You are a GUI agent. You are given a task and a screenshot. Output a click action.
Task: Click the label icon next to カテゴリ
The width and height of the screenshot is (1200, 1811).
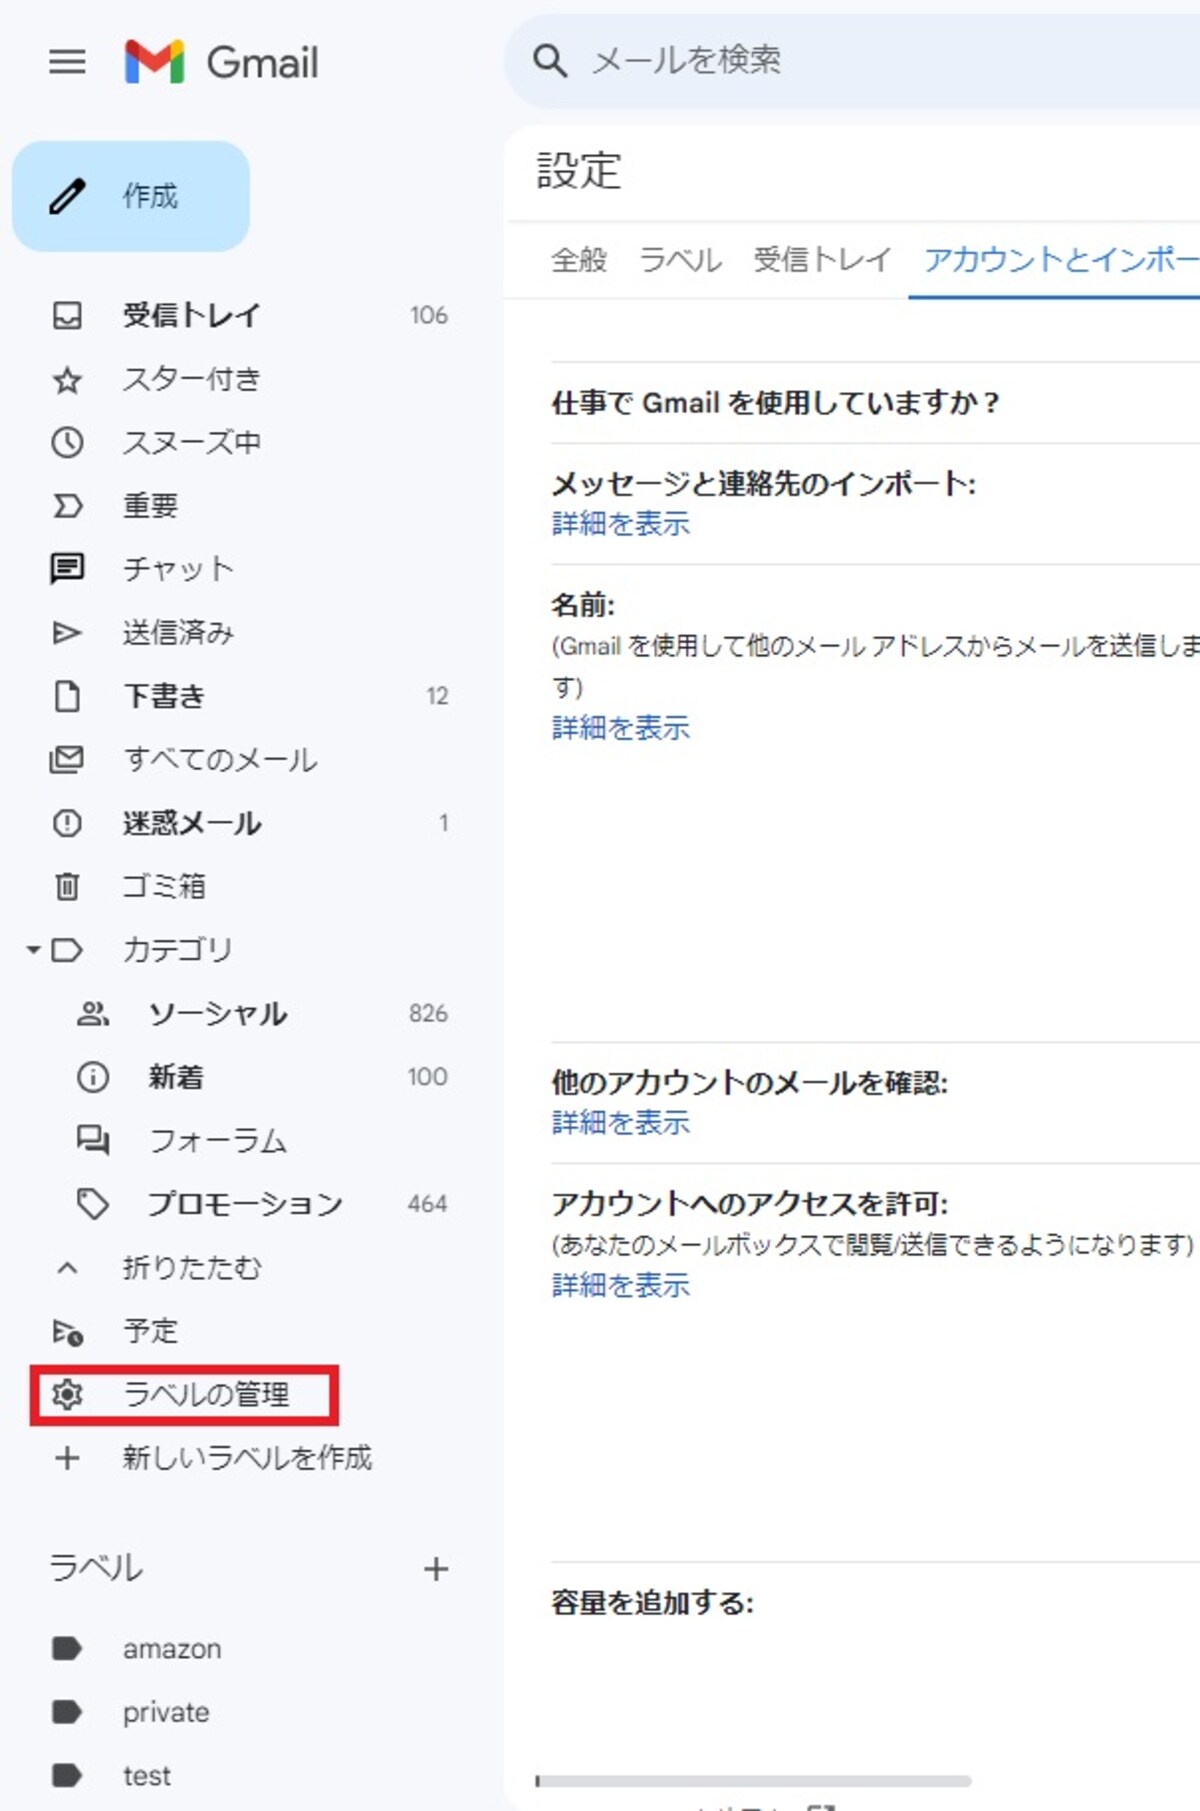67,950
